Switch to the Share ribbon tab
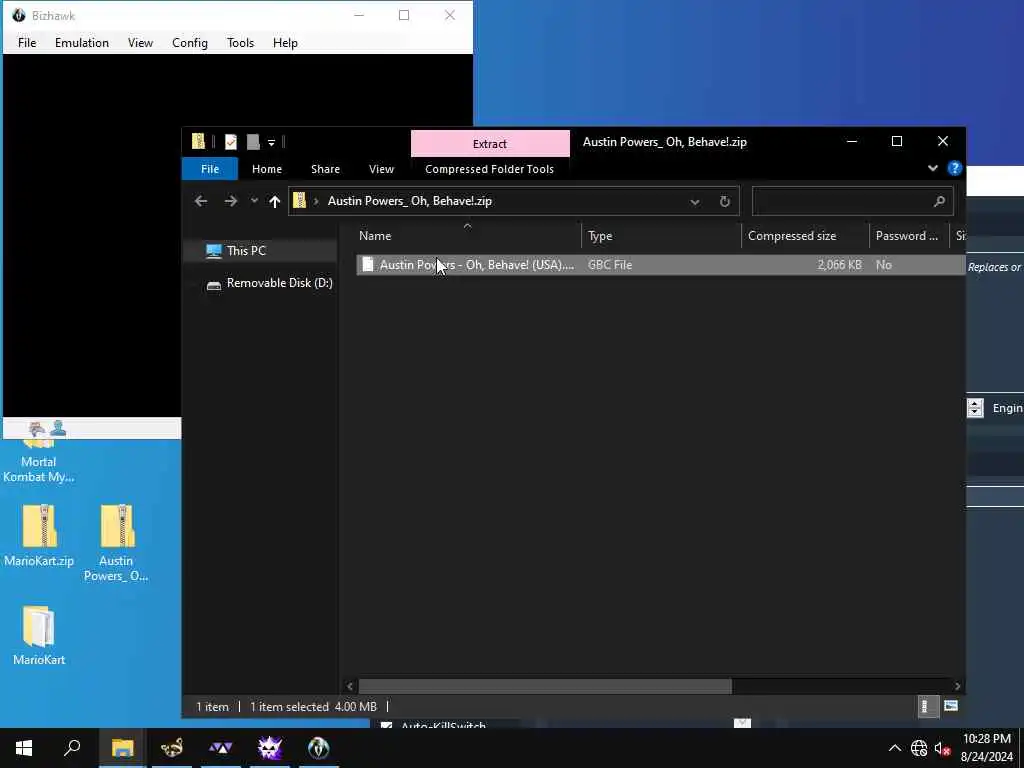Image resolution: width=1024 pixels, height=768 pixels. click(325, 168)
